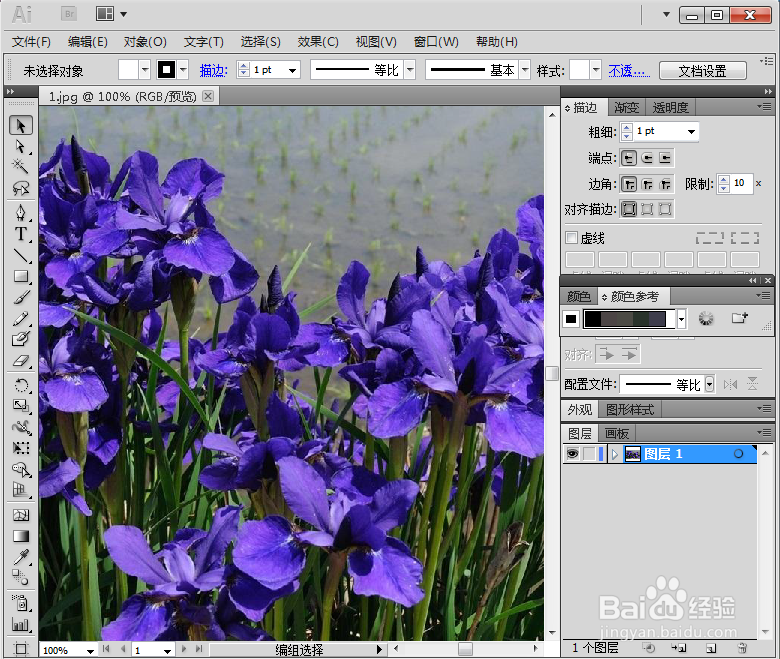The image size is (780, 659).
Task: Open color guide harmony rules dropdown
Action: [x=682, y=318]
